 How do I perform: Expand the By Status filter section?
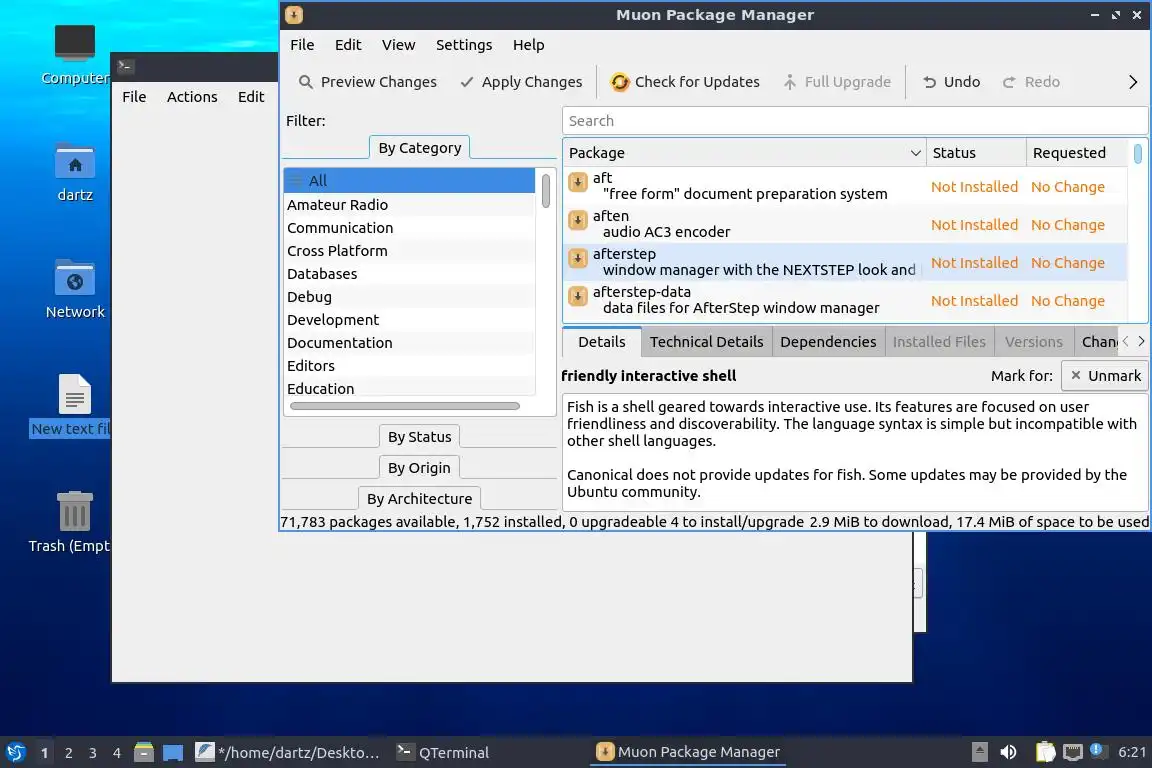(420, 437)
